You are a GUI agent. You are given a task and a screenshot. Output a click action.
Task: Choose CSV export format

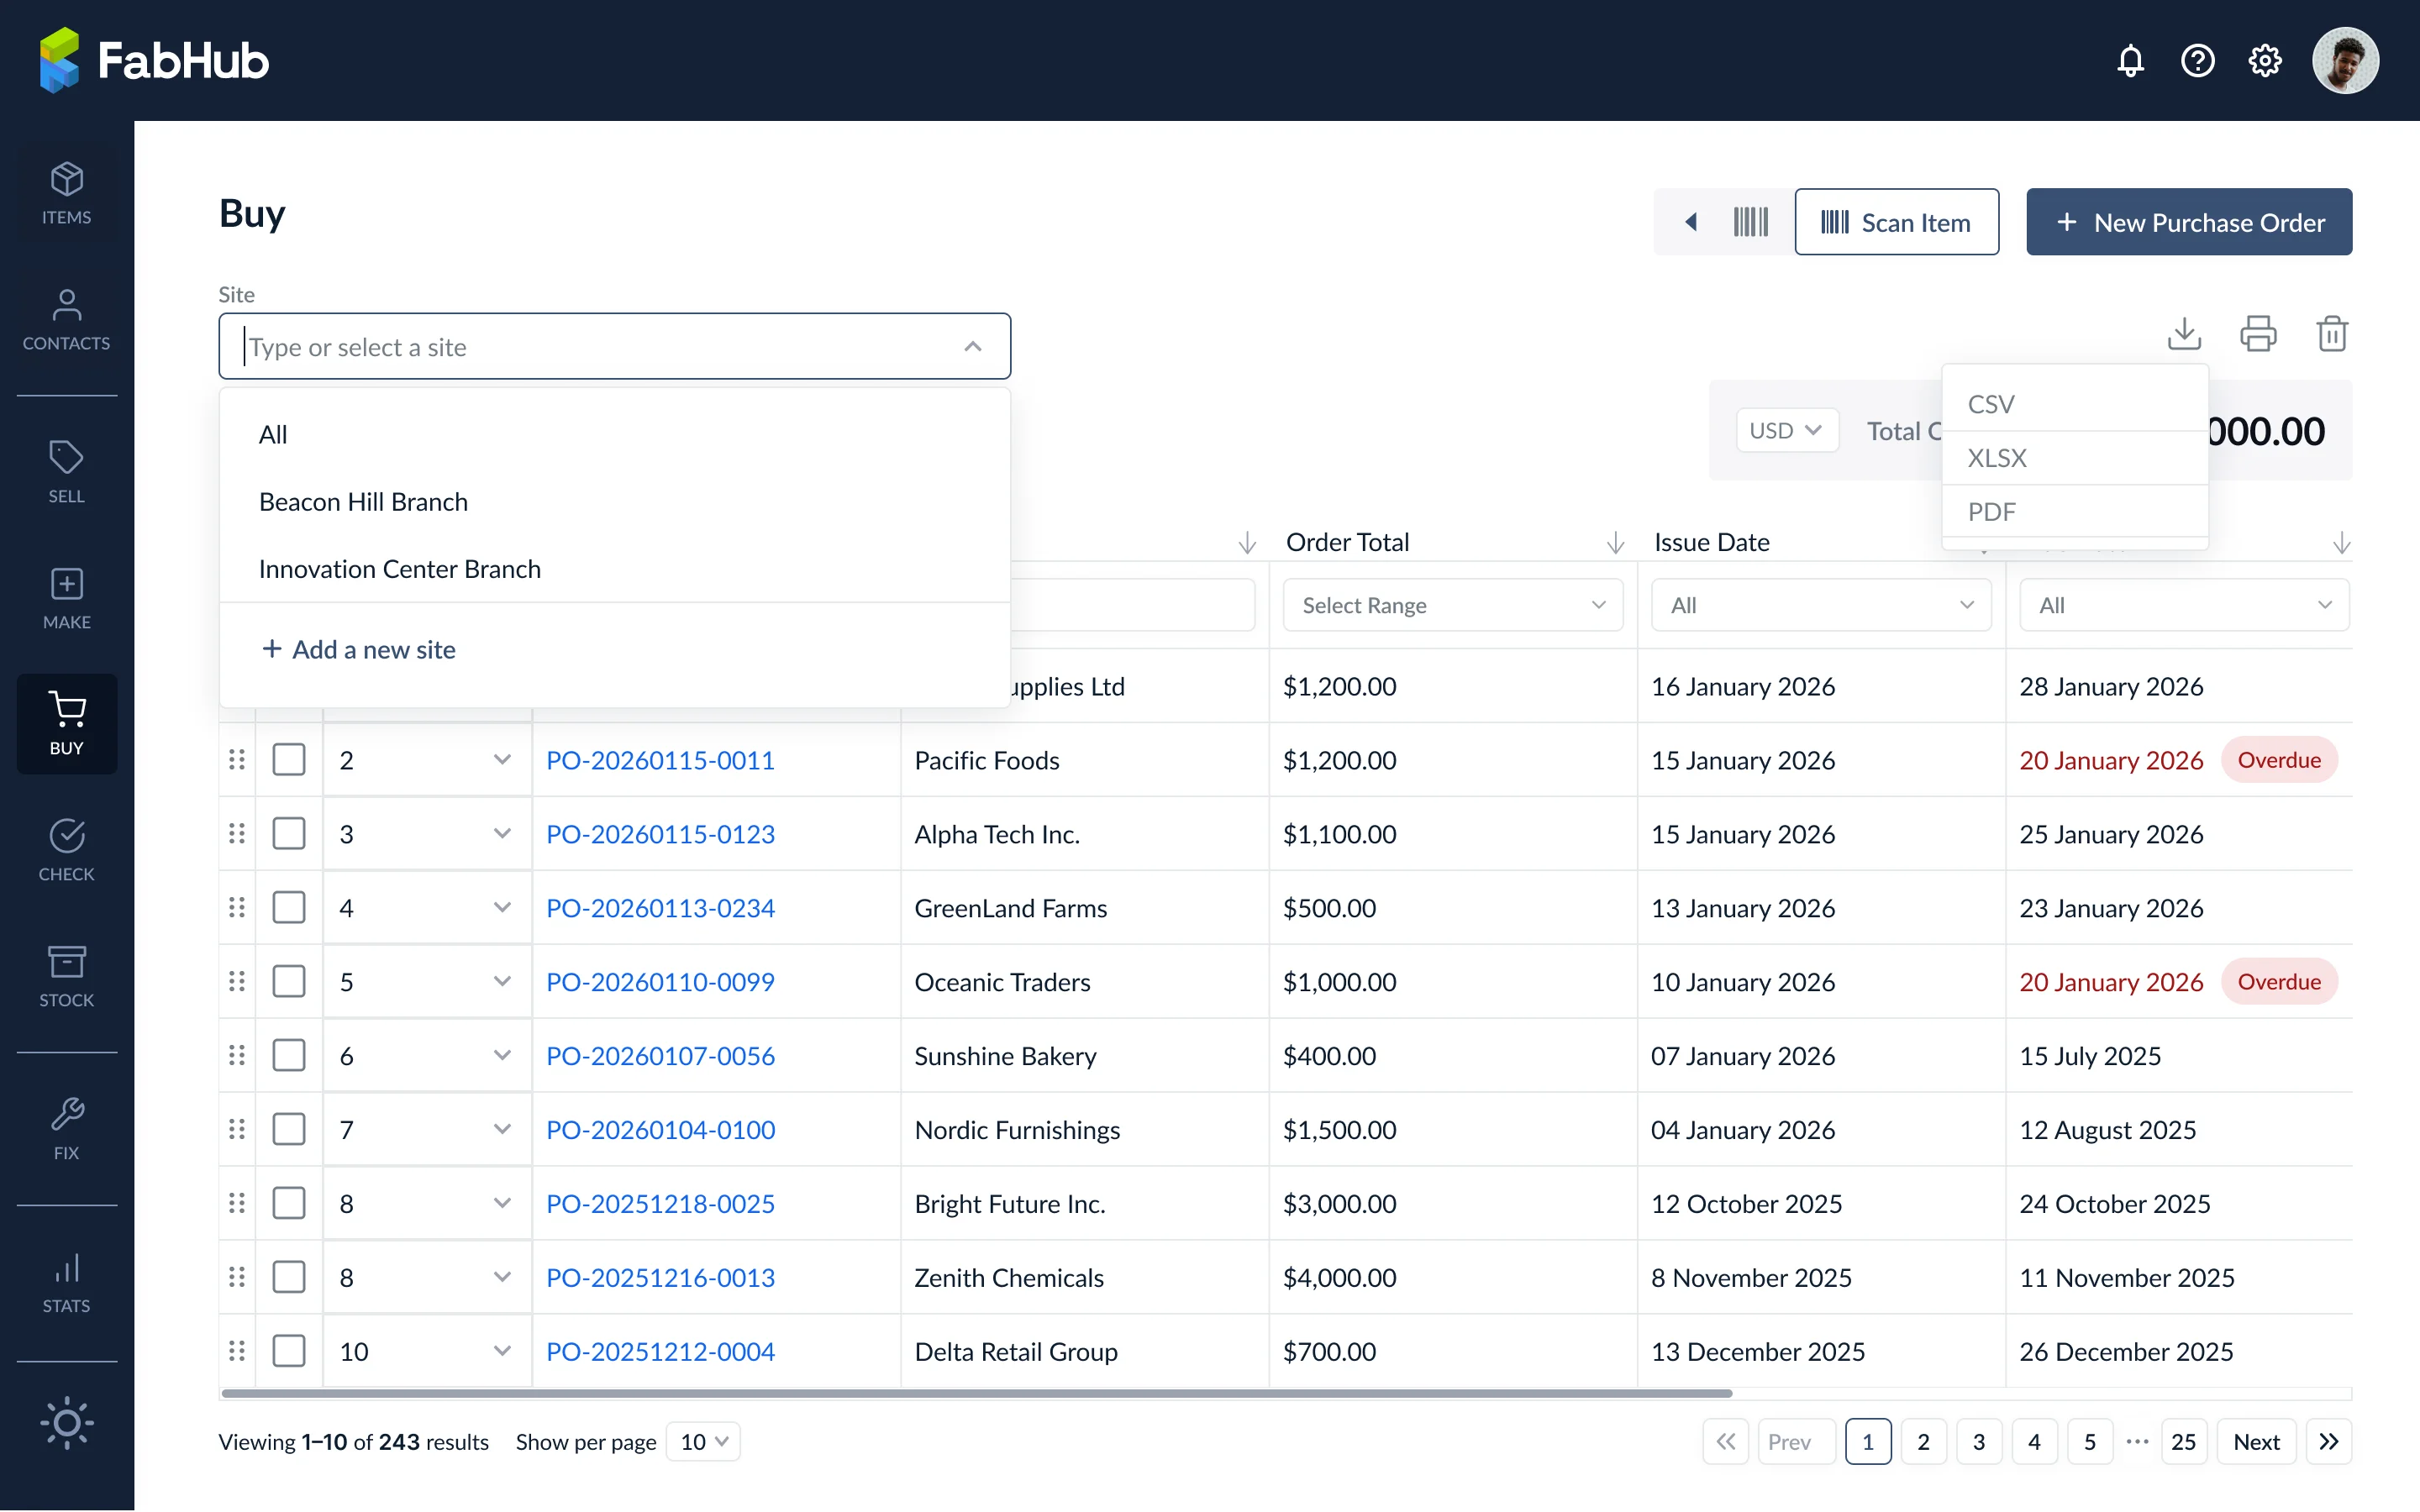coord(2074,404)
